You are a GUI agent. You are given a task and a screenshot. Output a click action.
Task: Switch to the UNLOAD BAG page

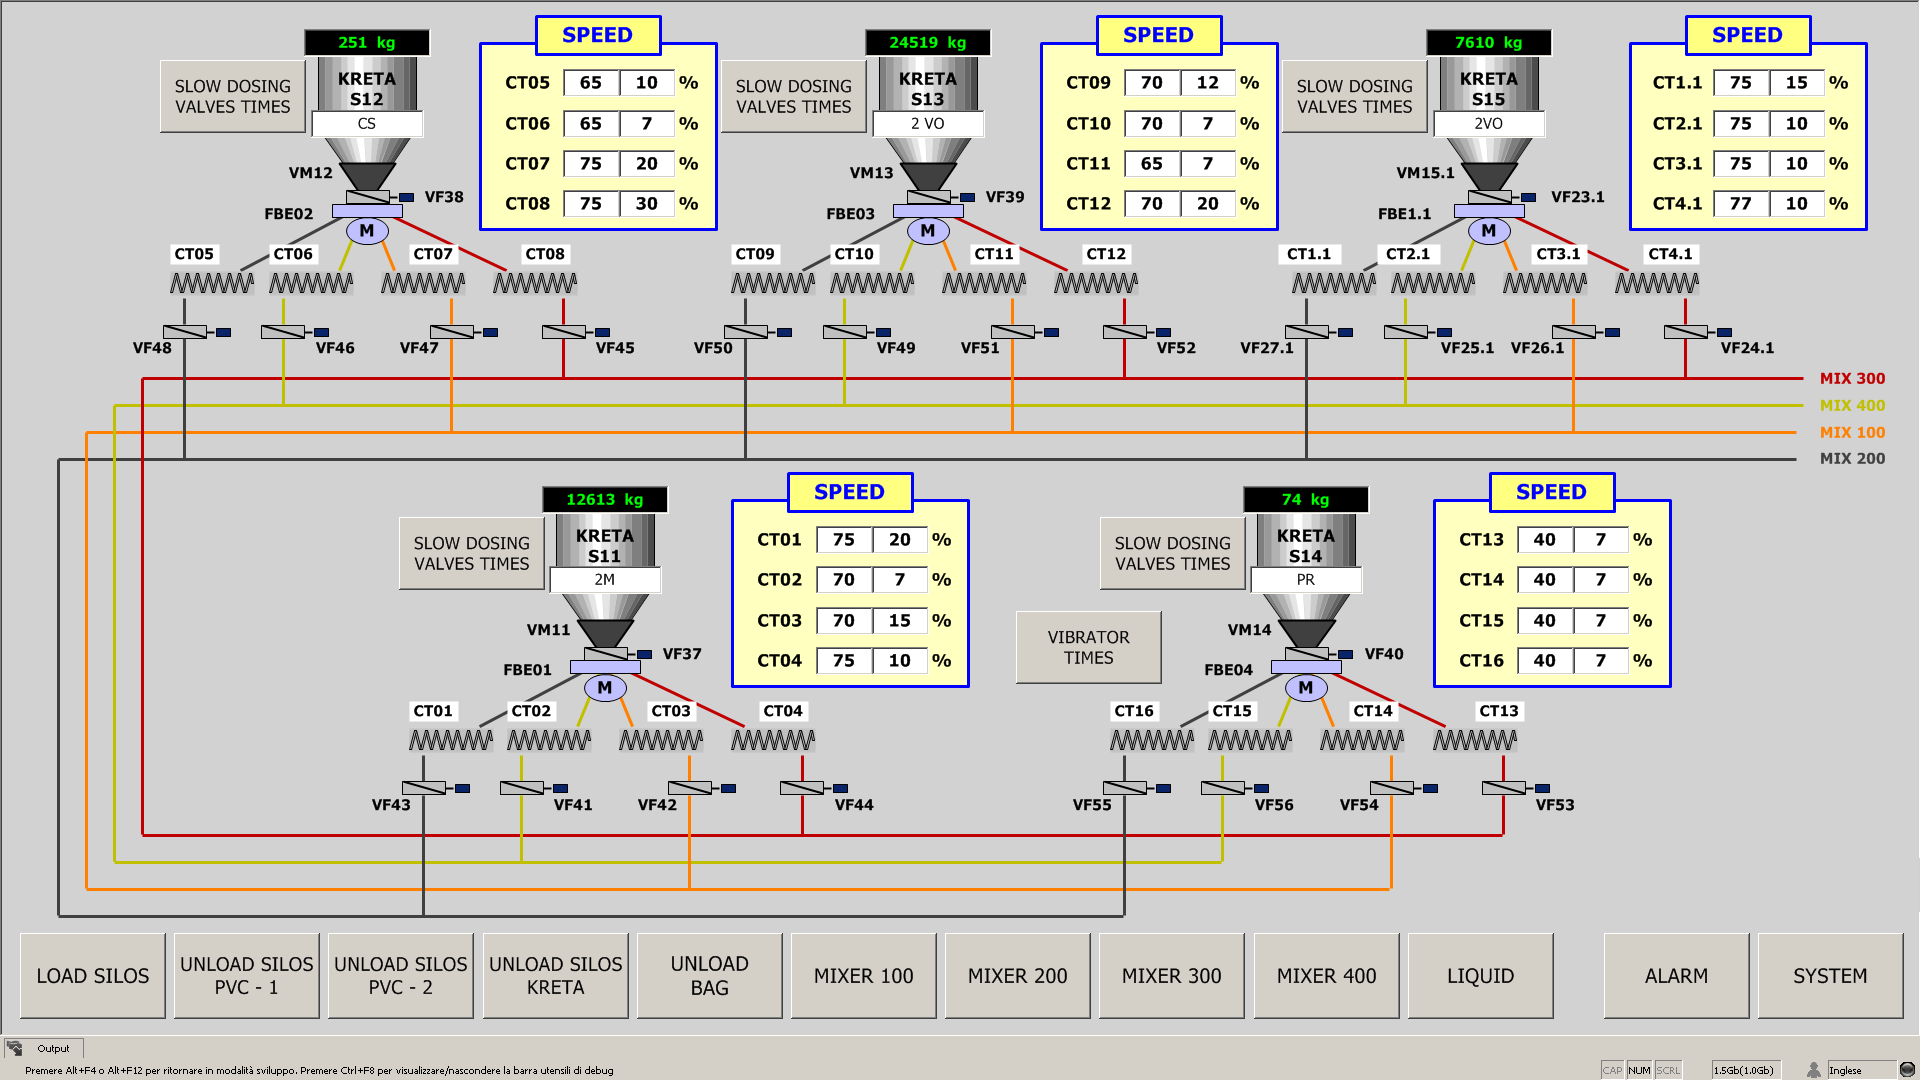coord(709,976)
